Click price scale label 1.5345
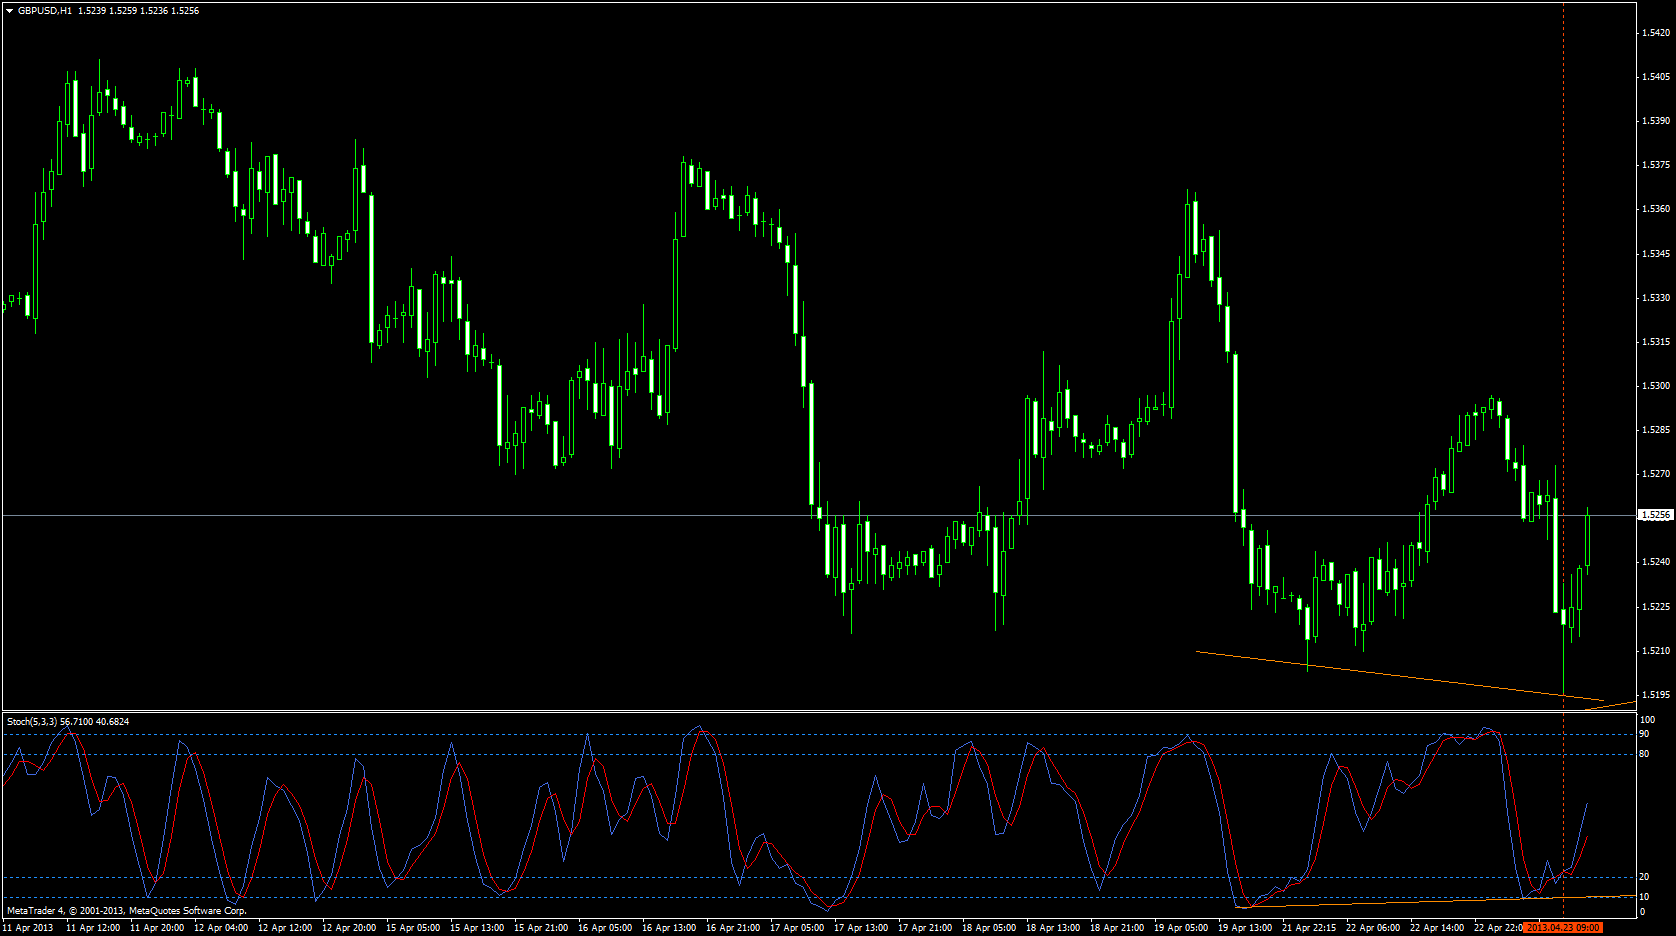 (x=1657, y=254)
